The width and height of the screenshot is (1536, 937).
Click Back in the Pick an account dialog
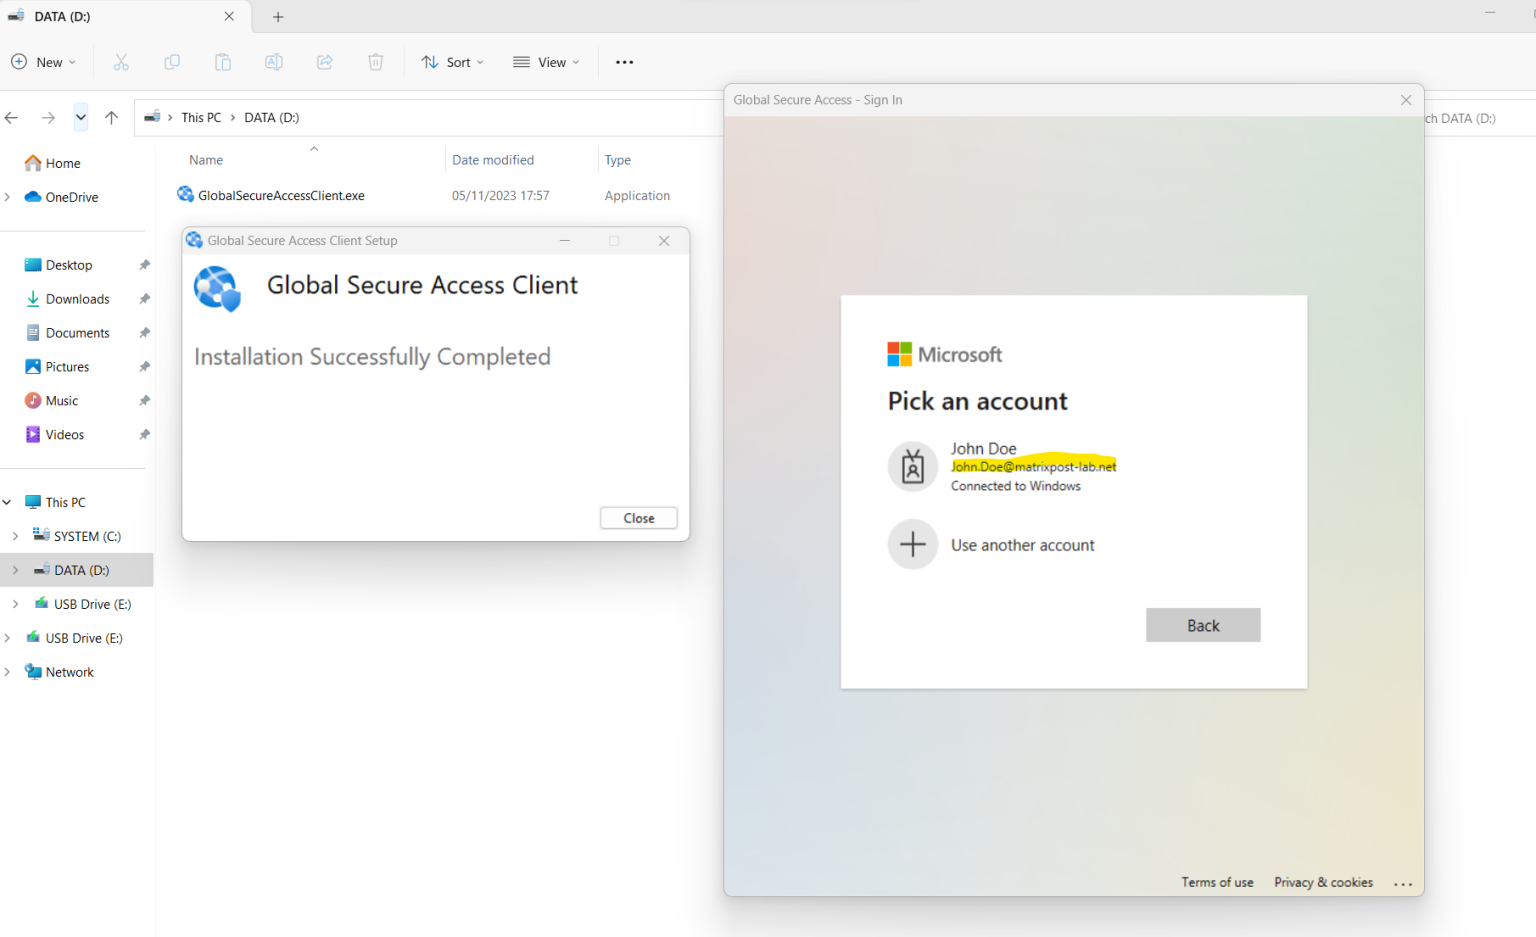pyautogui.click(x=1203, y=624)
